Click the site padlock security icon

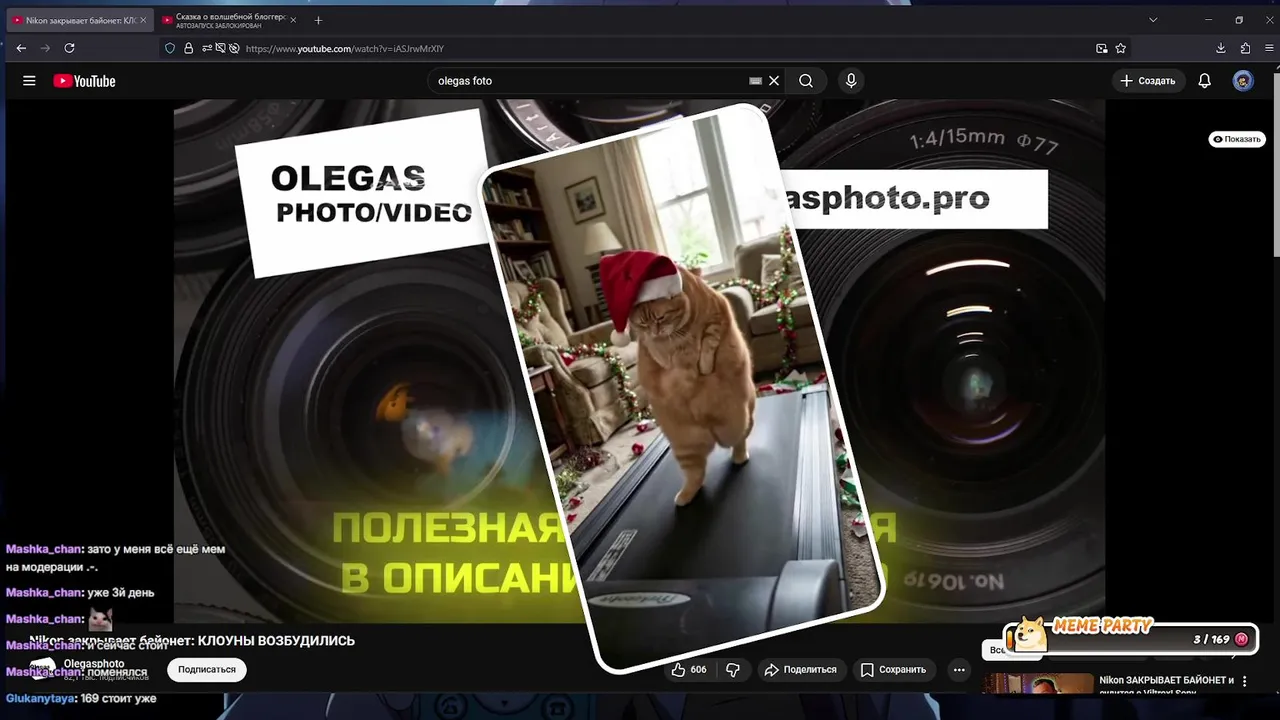(188, 48)
